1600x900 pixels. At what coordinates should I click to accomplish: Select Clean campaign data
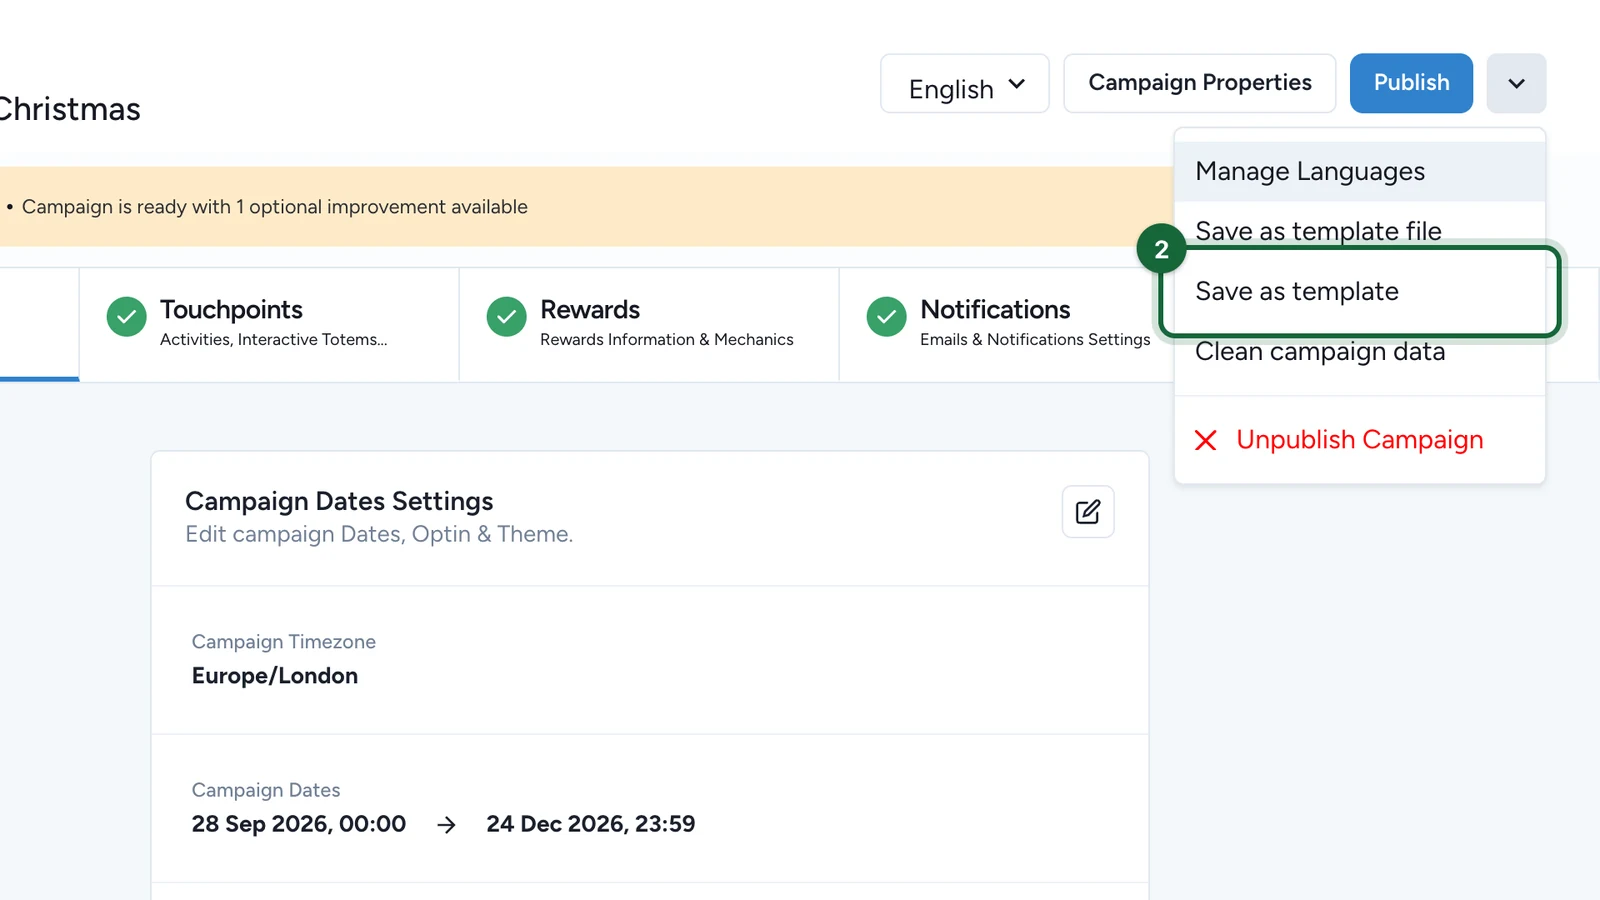(x=1360, y=353)
